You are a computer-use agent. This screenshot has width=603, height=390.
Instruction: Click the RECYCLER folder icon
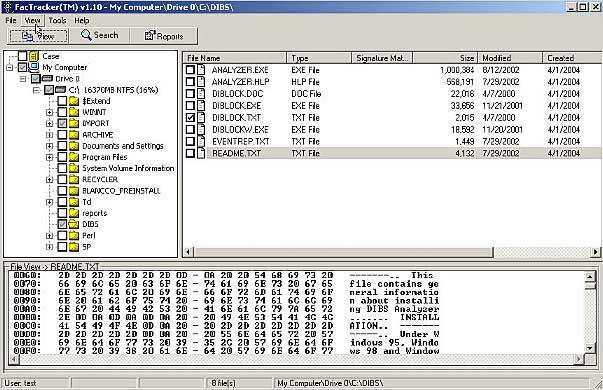74,179
